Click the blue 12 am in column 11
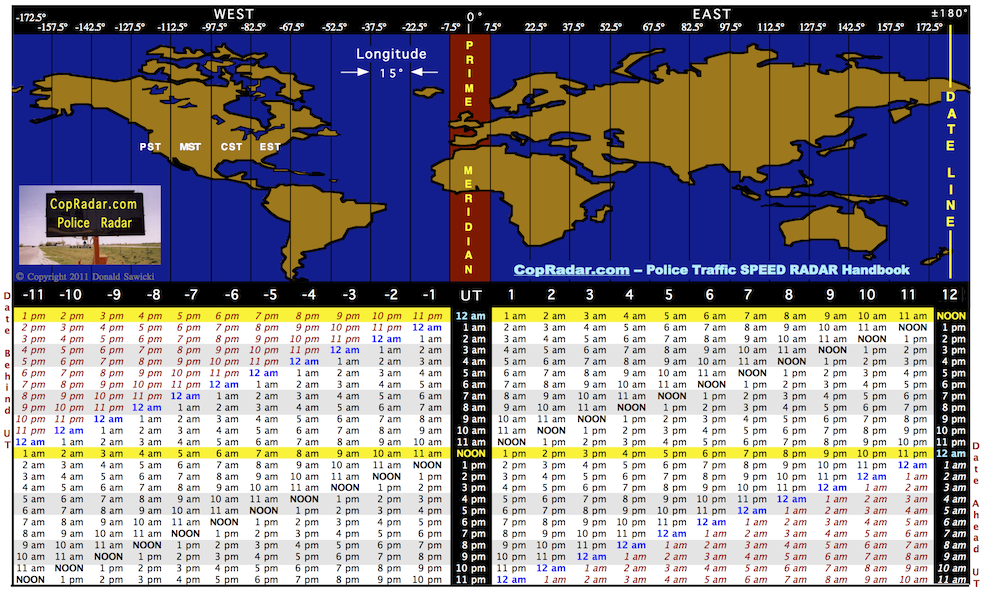983x593 pixels. tap(912, 464)
